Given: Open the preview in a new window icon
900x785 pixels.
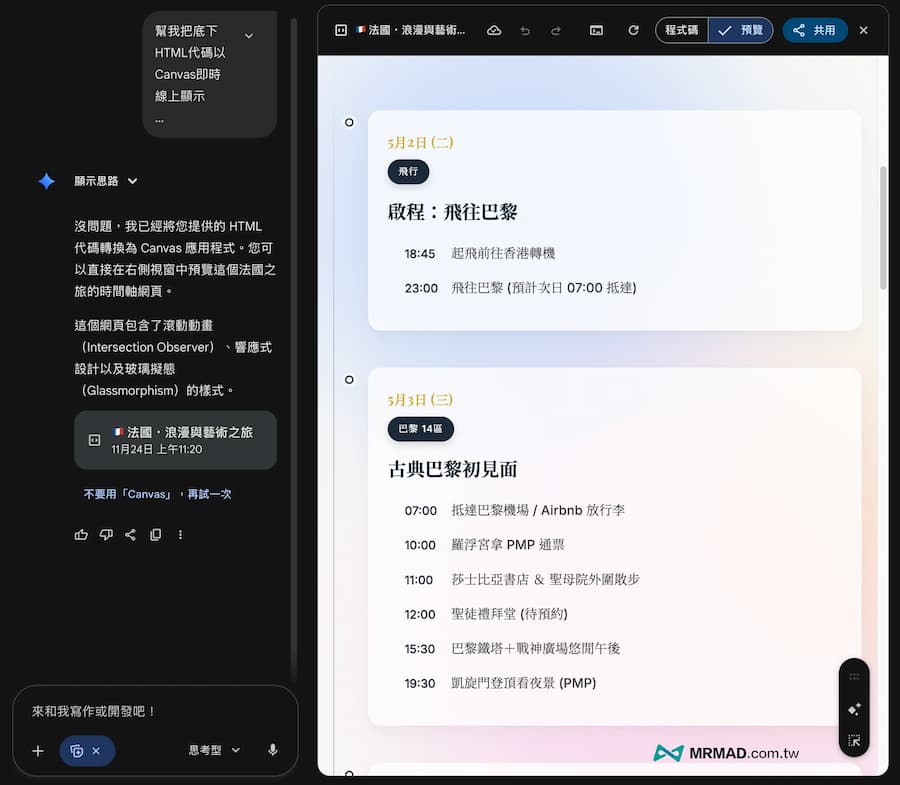Looking at the screenshot, I should 596,30.
